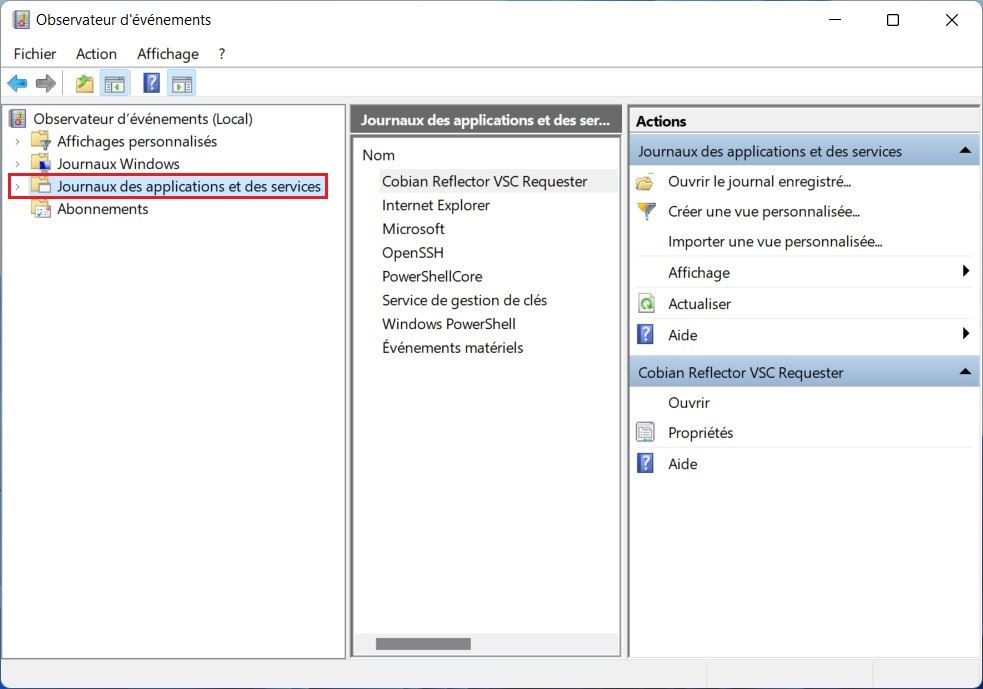Click the horizontal scrollbar in the list pane

coord(422,644)
